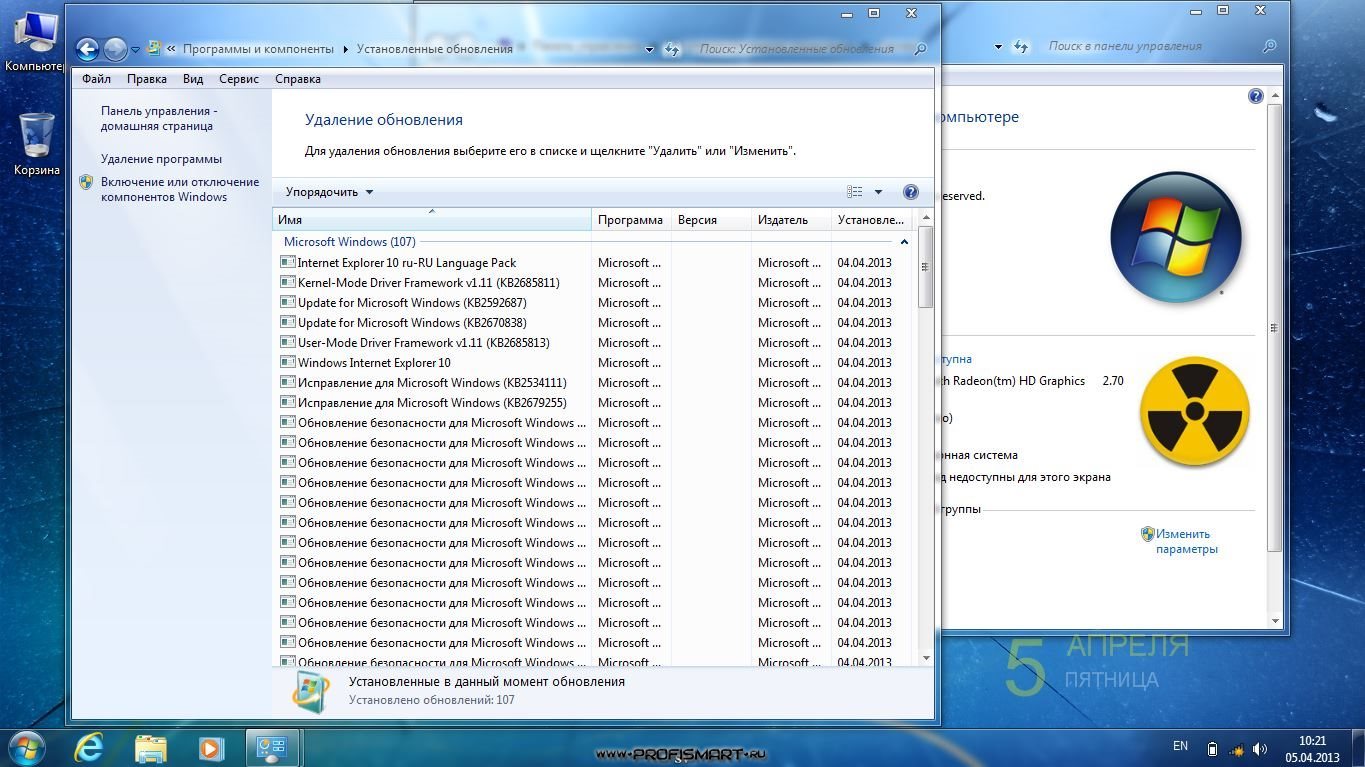This screenshot has width=1365, height=767.
Task: Click the Установленные обновления breadcrumb
Action: tap(435, 49)
